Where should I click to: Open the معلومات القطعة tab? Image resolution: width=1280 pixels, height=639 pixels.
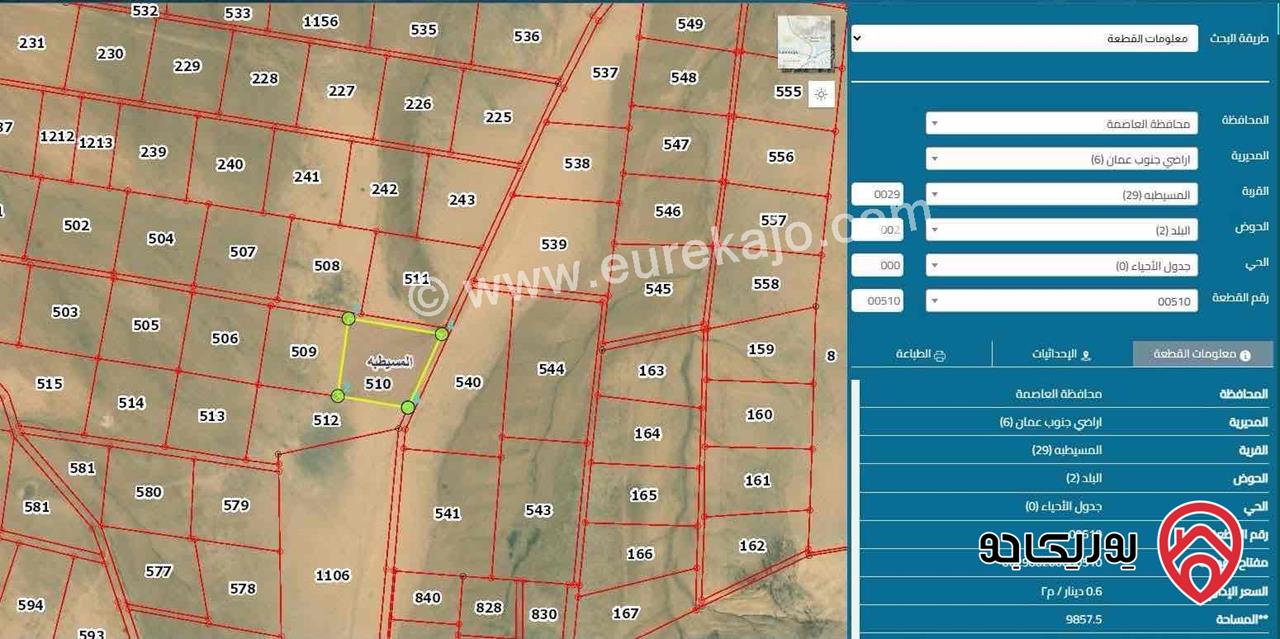click(x=1203, y=354)
